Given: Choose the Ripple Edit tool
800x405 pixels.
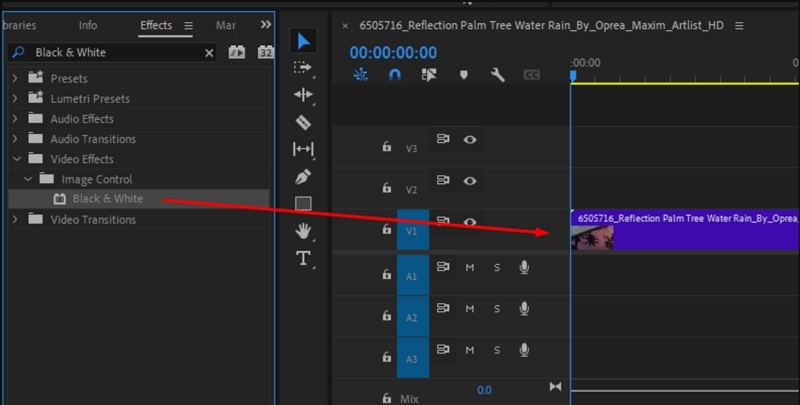Looking at the screenshot, I should [303, 95].
